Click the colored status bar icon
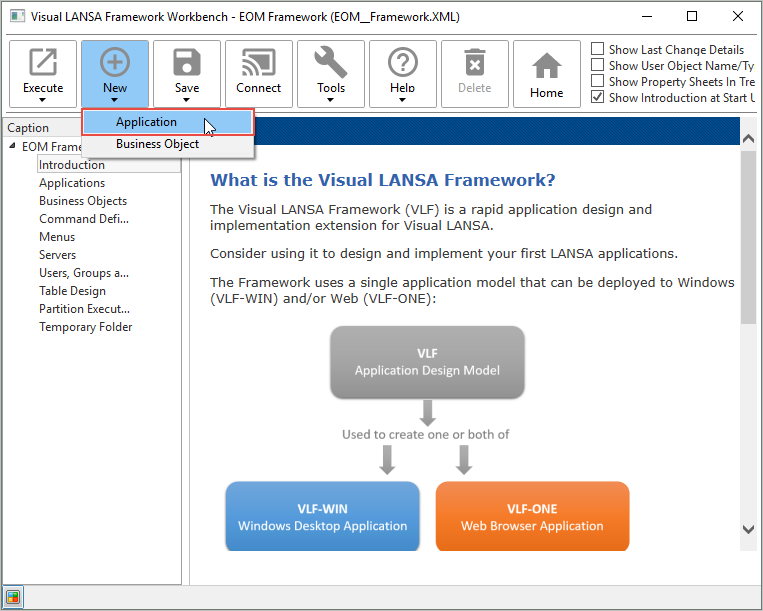The height and width of the screenshot is (611, 763). (13, 597)
